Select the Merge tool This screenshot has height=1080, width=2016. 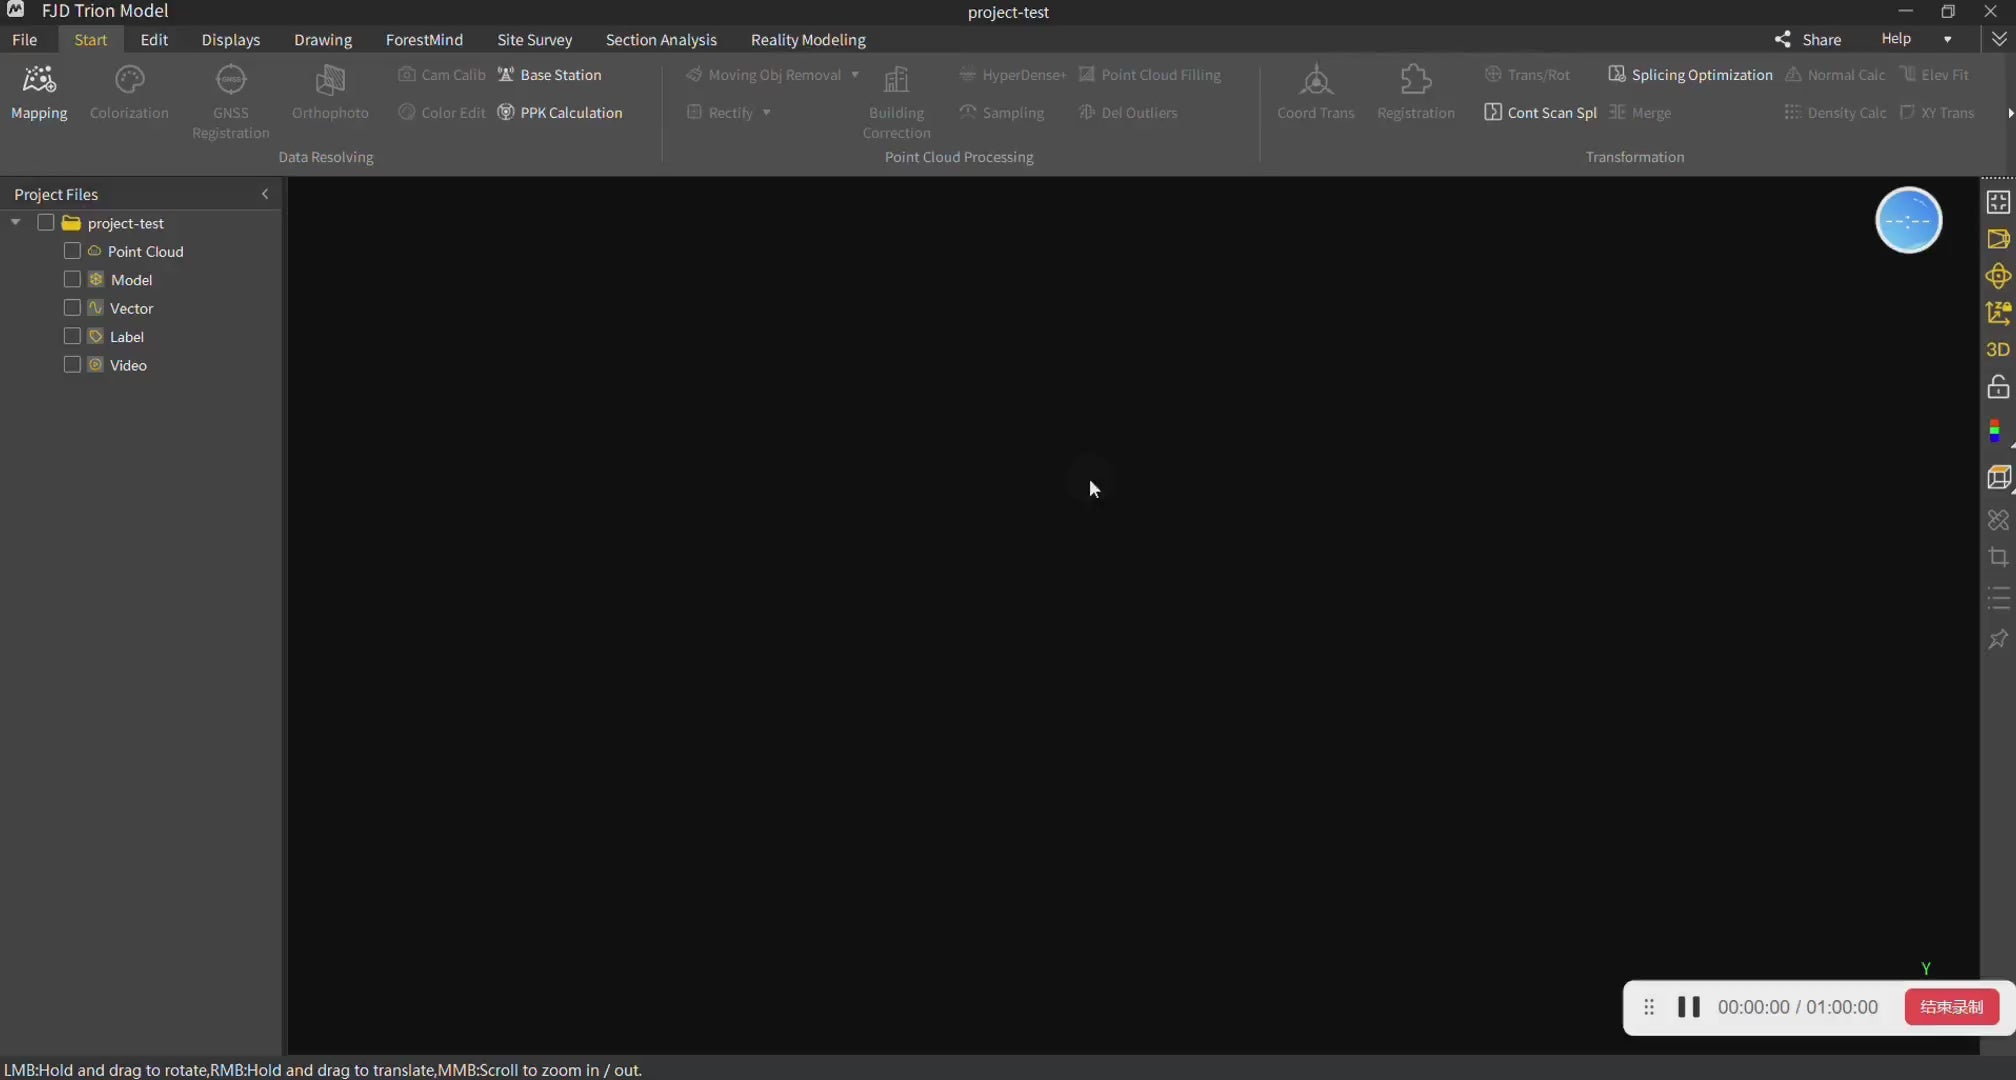tap(1640, 113)
